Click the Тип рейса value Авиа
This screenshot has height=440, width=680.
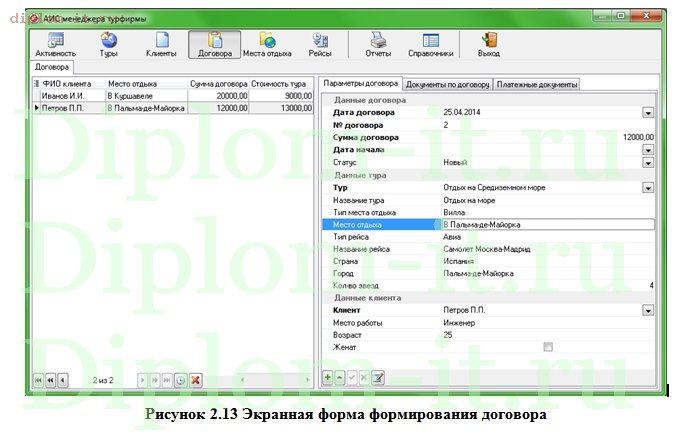pos(452,237)
